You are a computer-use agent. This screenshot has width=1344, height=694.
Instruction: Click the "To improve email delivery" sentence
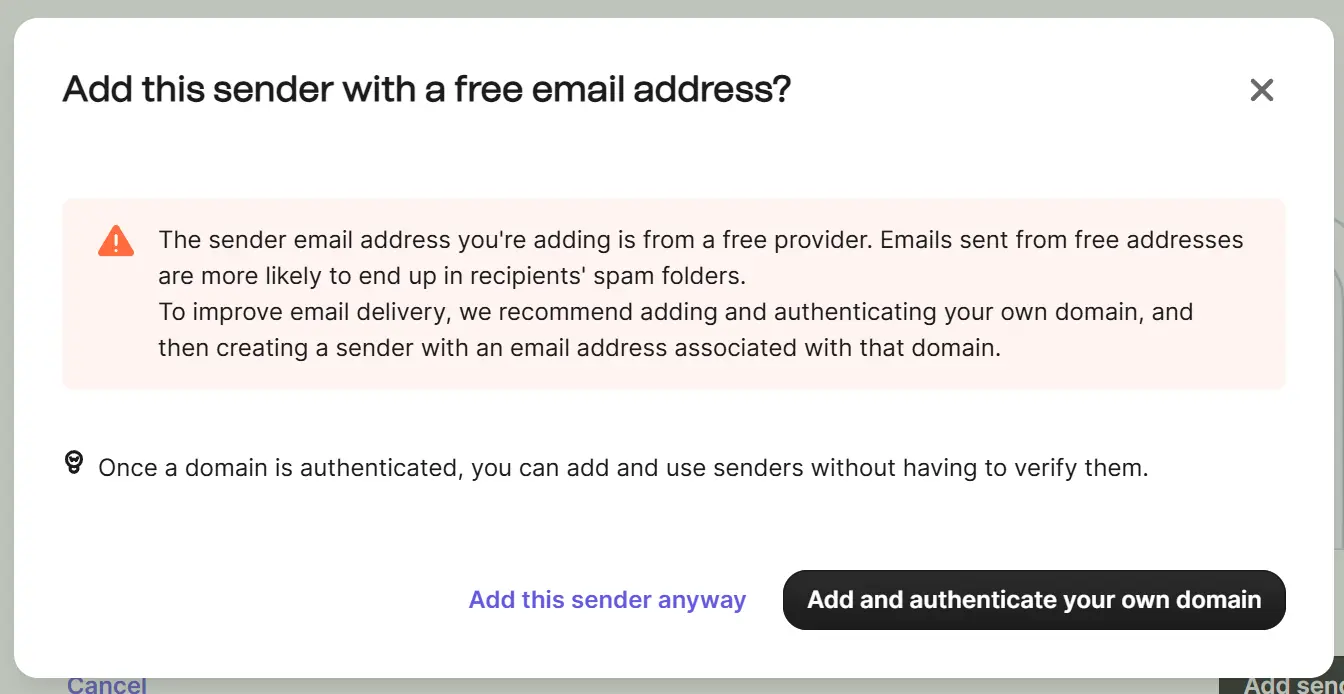[x=676, y=311]
